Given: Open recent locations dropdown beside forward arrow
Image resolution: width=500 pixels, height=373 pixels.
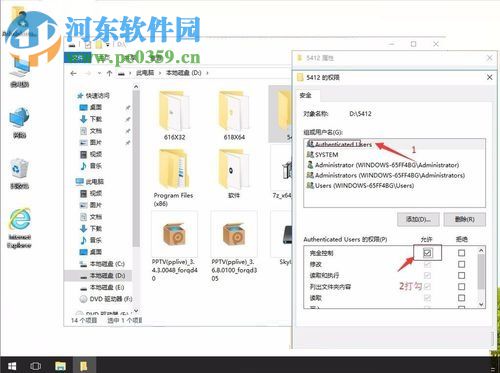Looking at the screenshot, I should pos(99,73).
